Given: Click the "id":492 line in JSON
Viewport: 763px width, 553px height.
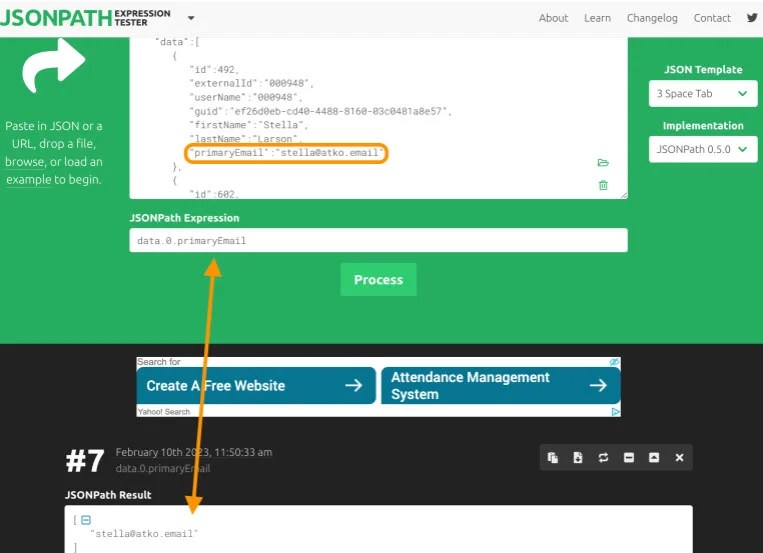Looking at the screenshot, I should [x=214, y=70].
